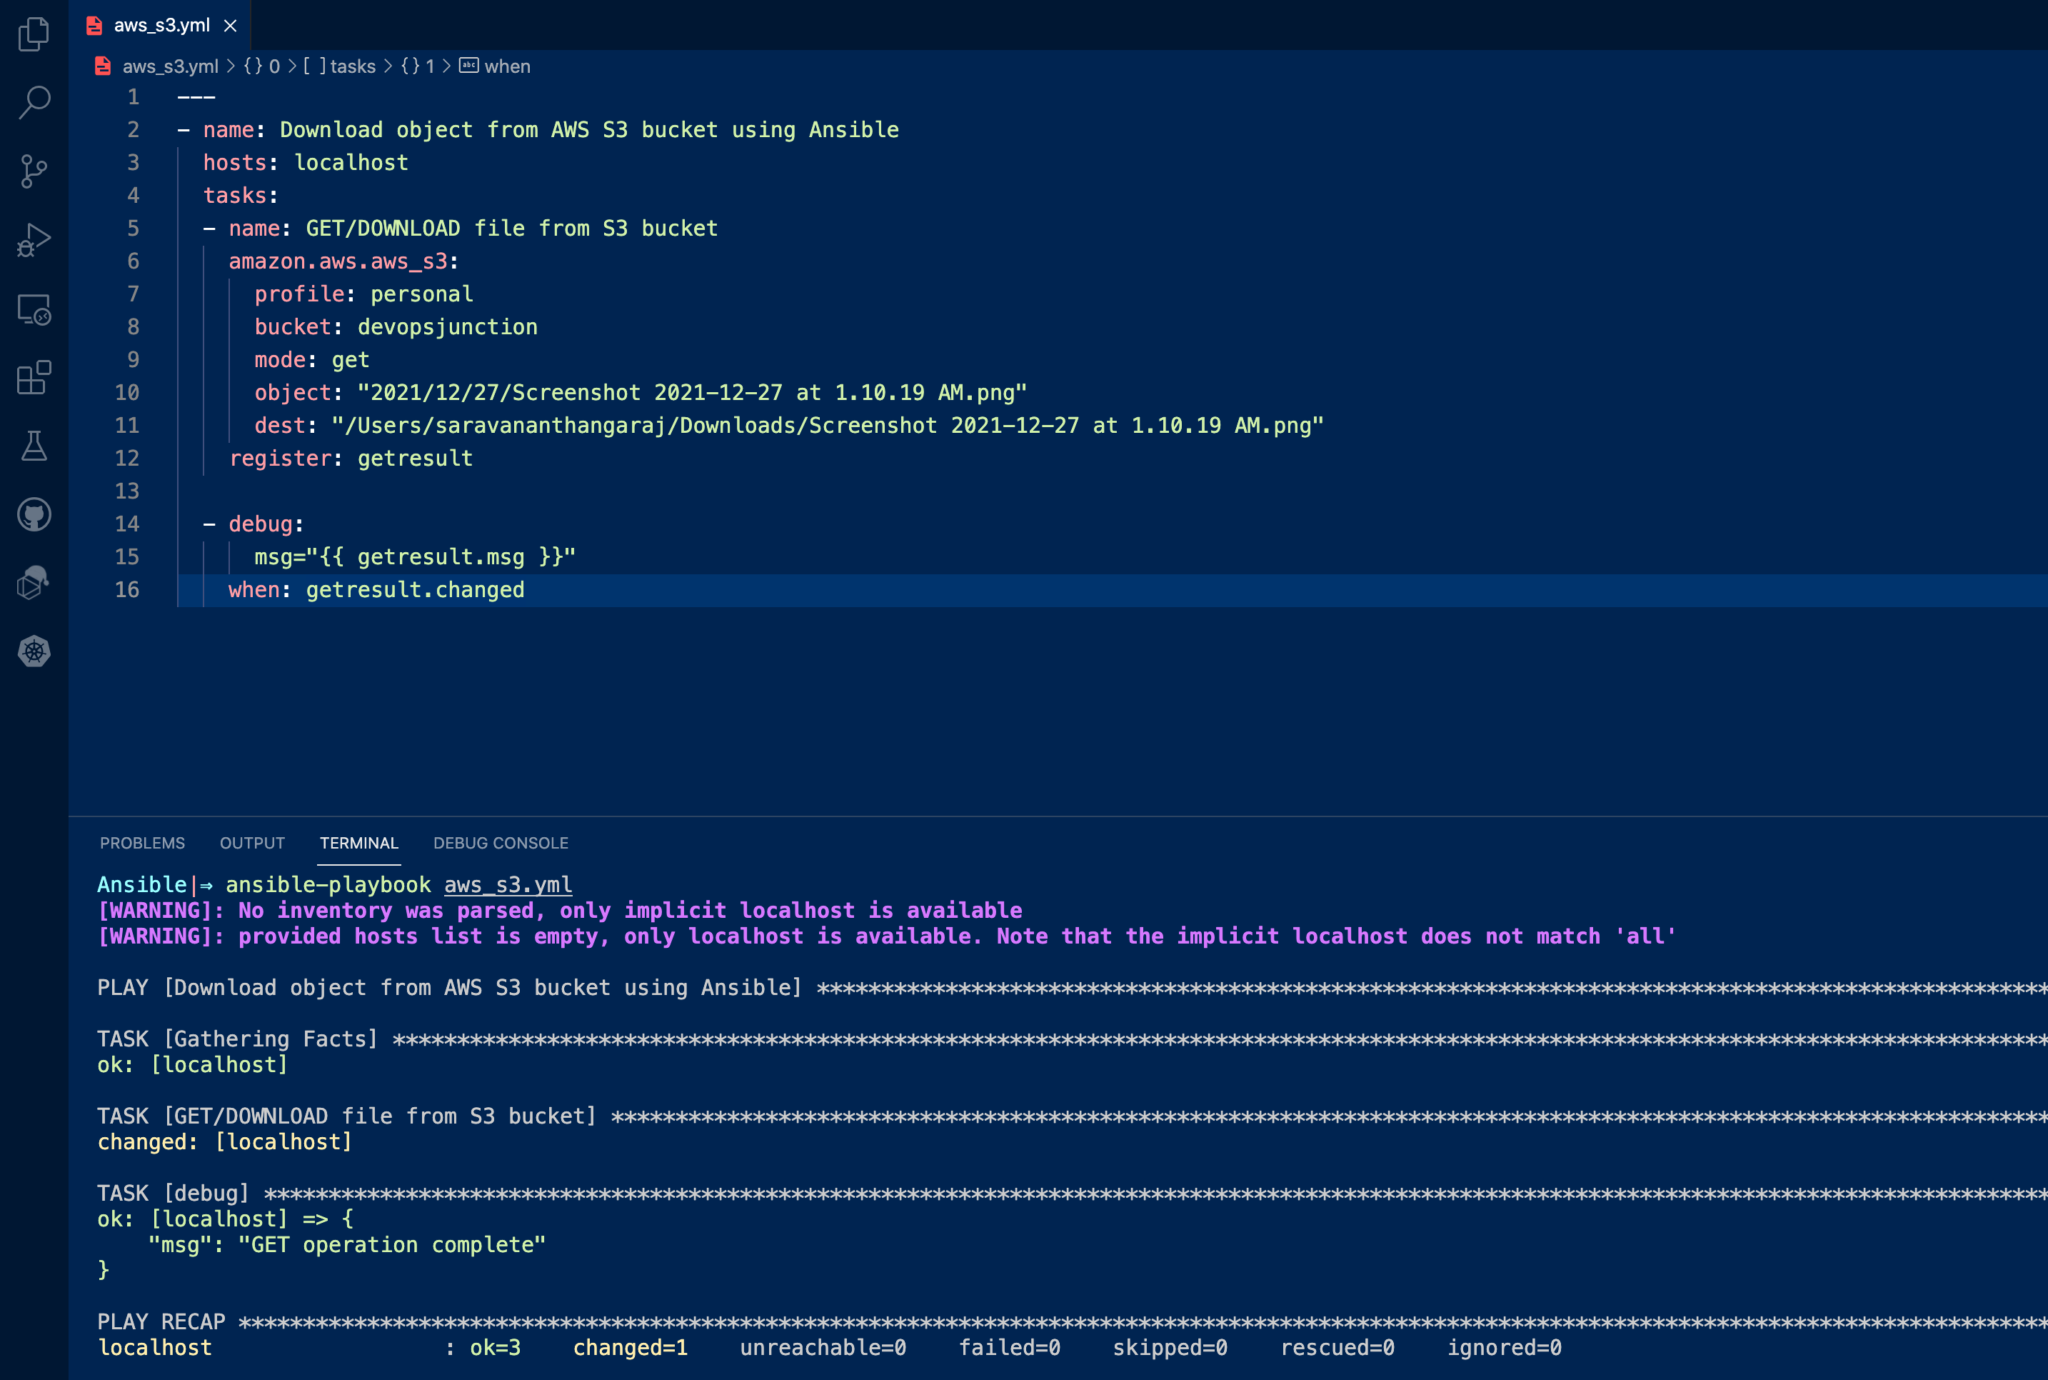Open the Remote Explorer icon
The height and width of the screenshot is (1380, 2048).
tap(34, 310)
